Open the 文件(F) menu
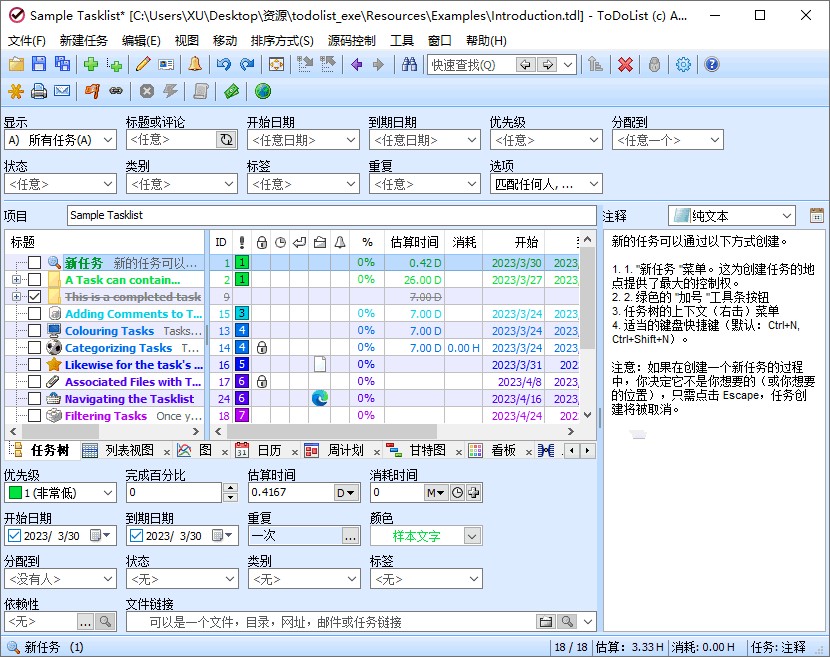The width and height of the screenshot is (830, 657). pyautogui.click(x=26, y=41)
